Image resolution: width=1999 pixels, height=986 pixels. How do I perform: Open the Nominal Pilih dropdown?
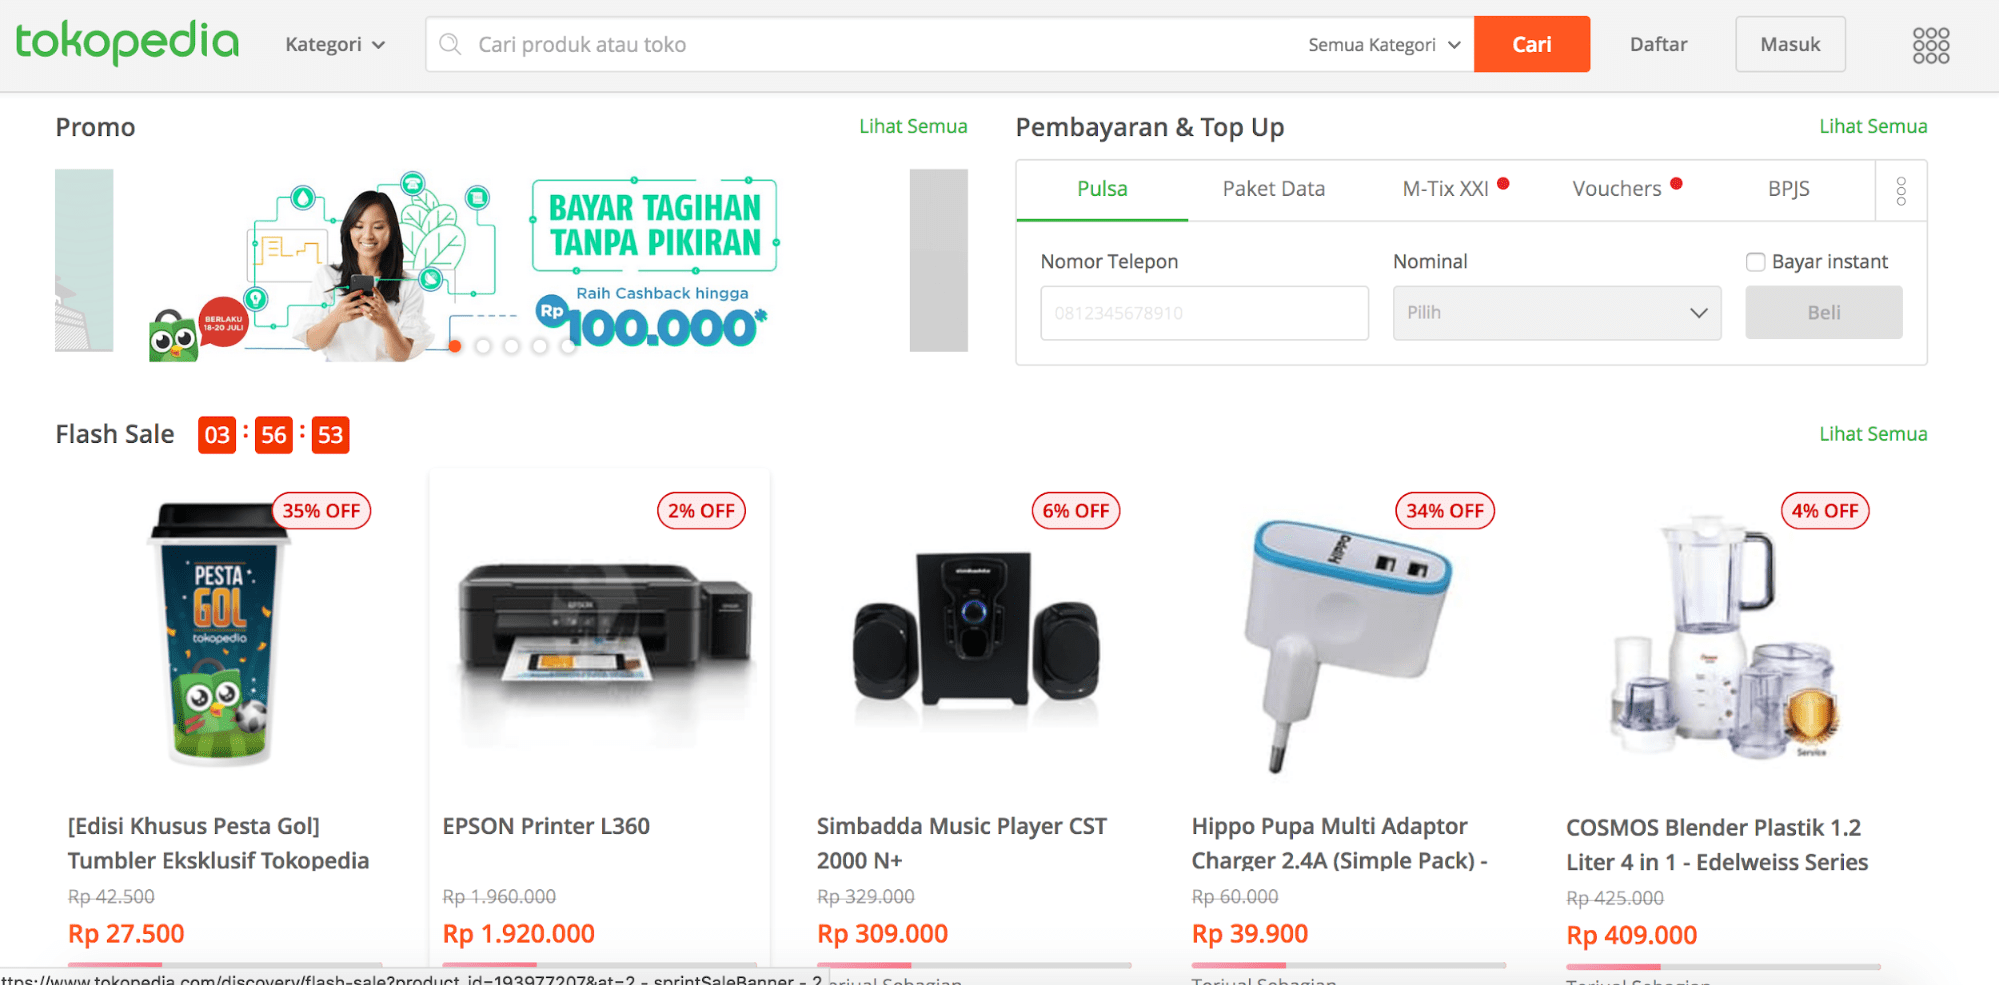click(x=1557, y=313)
